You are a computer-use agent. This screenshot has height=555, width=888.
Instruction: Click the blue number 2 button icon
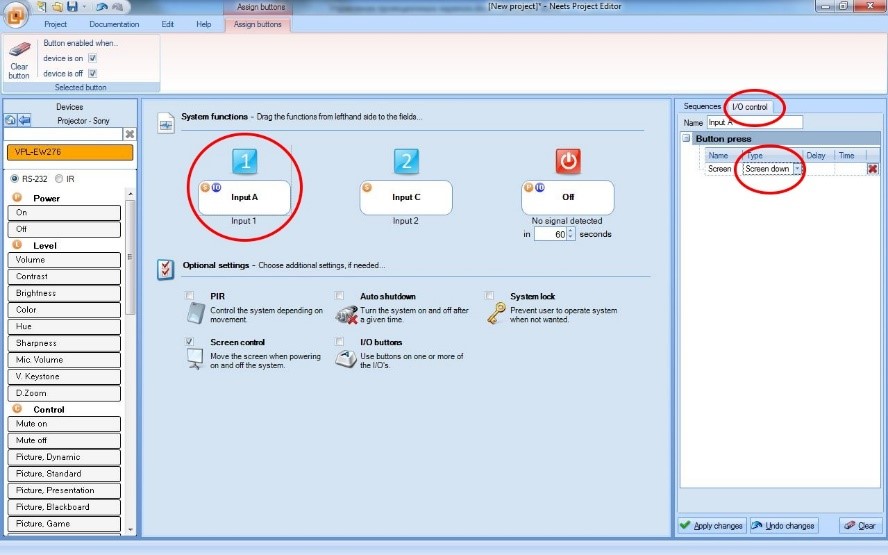click(x=406, y=161)
